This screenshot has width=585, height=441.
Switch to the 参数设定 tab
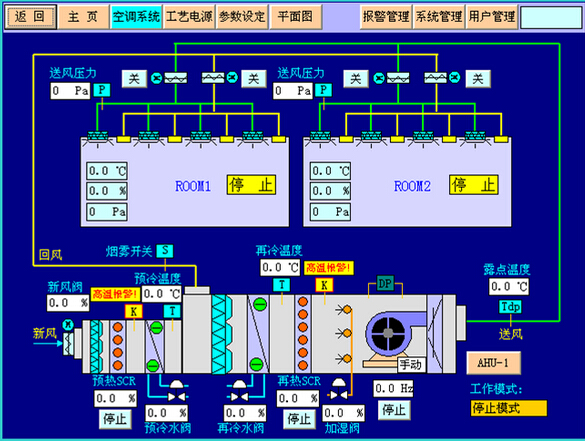click(x=242, y=17)
